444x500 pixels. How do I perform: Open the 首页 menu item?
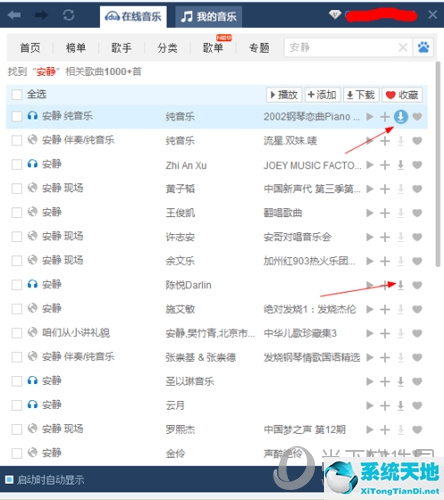(30, 48)
